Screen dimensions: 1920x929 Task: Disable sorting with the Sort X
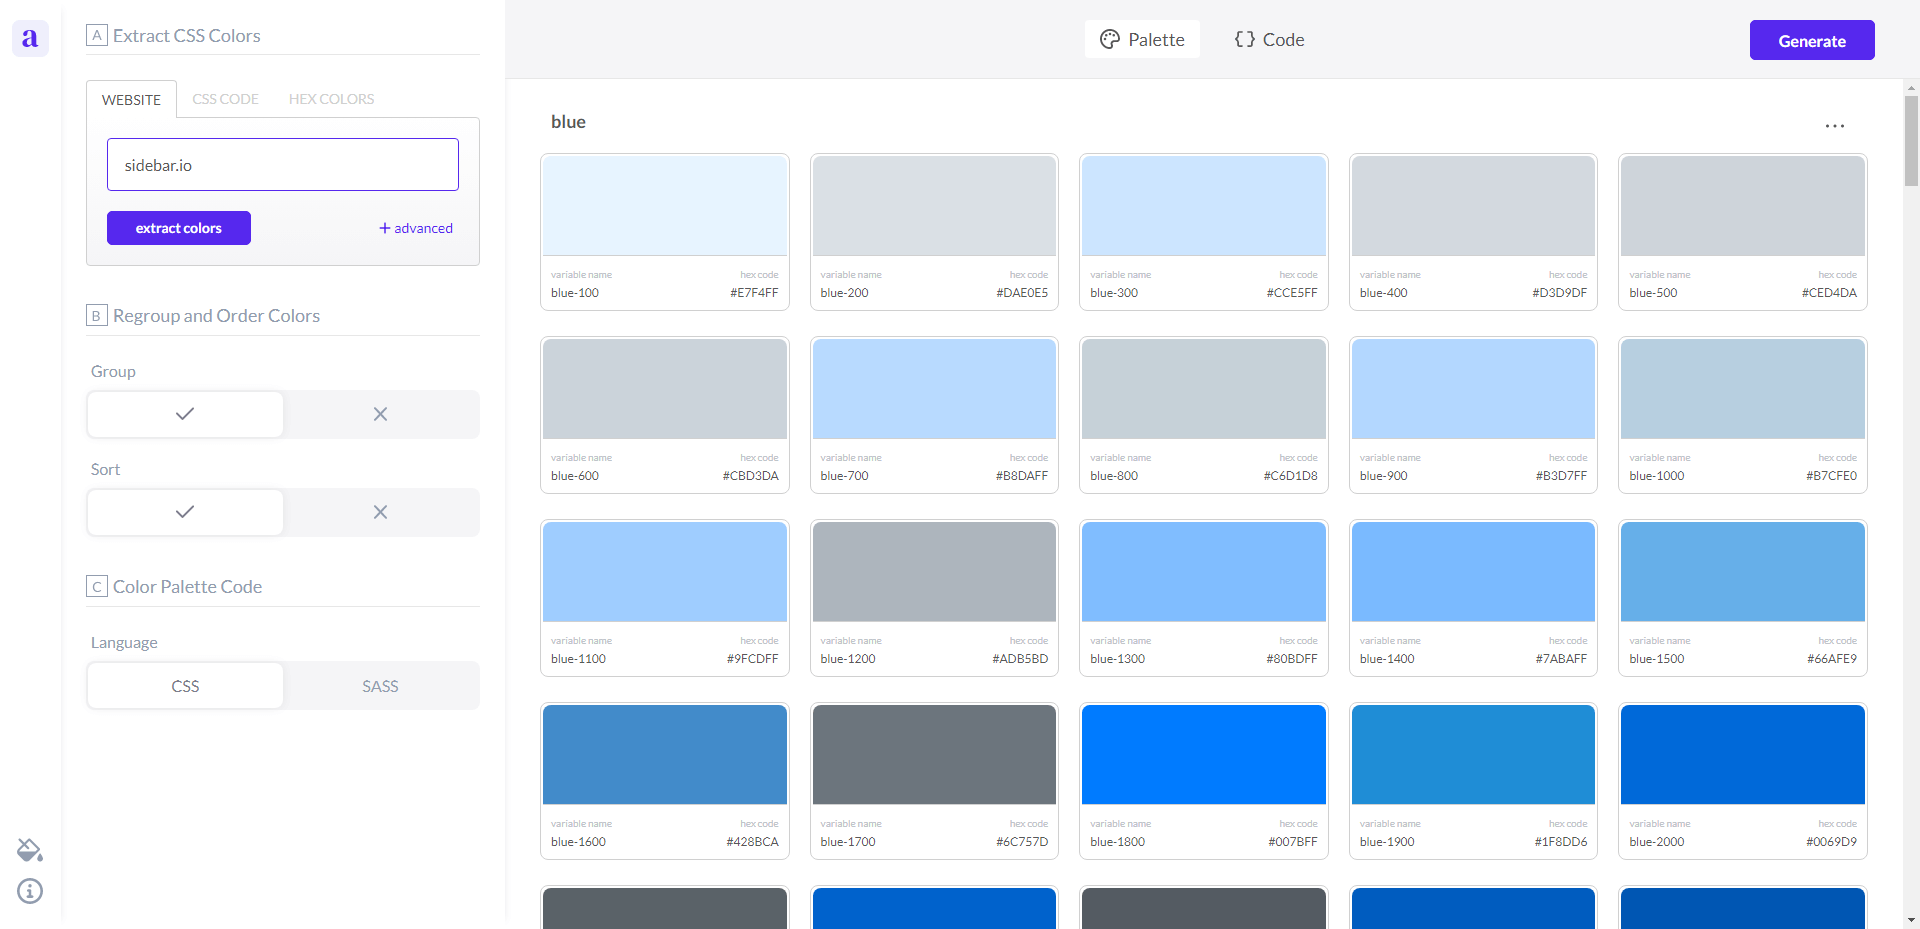[x=380, y=512]
